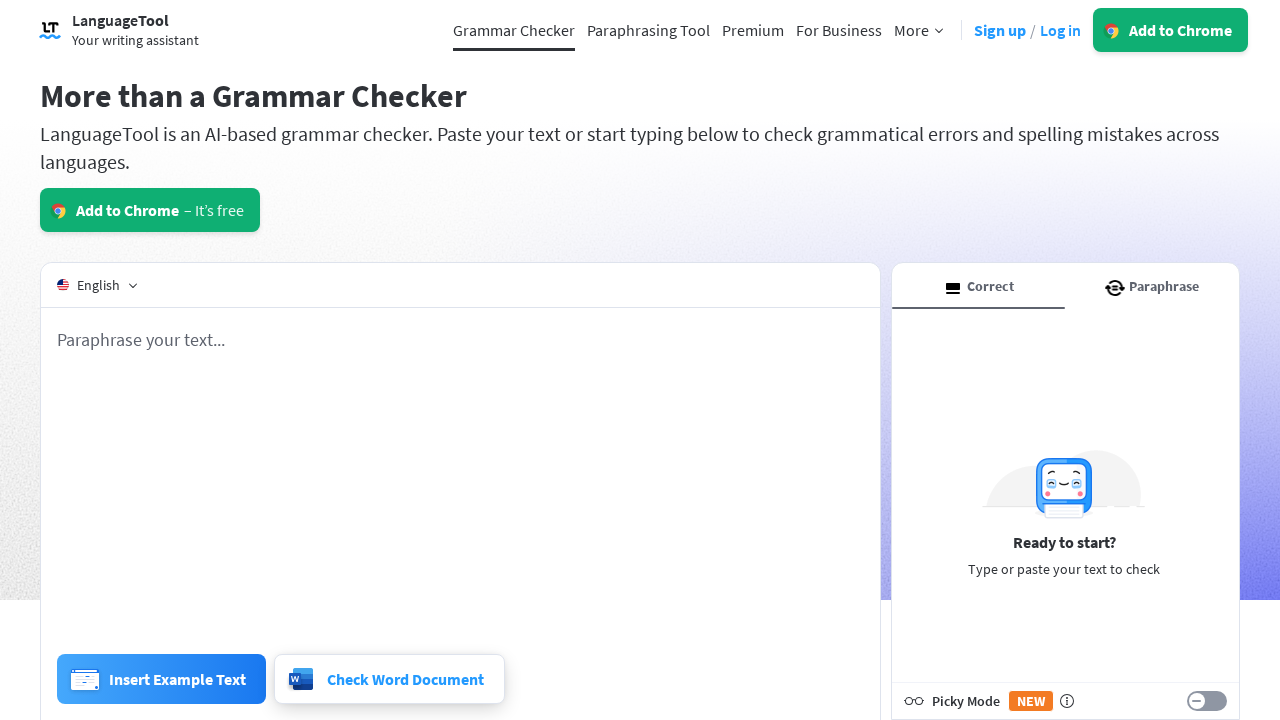This screenshot has height=720, width=1280.
Task: Click the robot mascot illustration
Action: tap(1063, 487)
